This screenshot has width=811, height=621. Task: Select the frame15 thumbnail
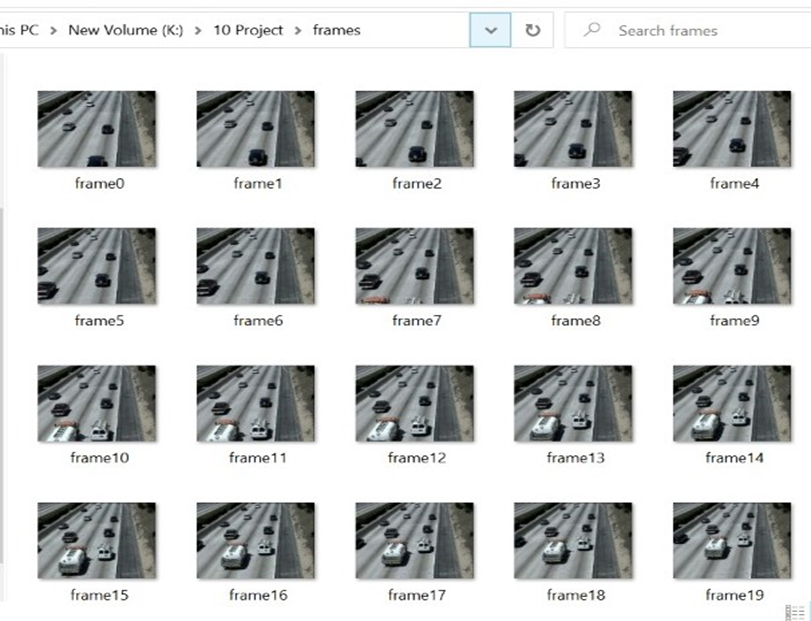coord(97,540)
